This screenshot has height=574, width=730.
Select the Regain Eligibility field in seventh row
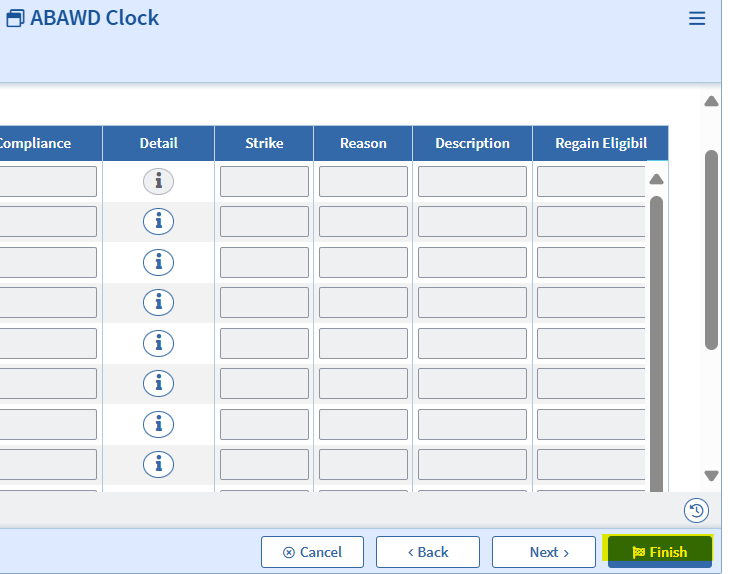(x=591, y=425)
